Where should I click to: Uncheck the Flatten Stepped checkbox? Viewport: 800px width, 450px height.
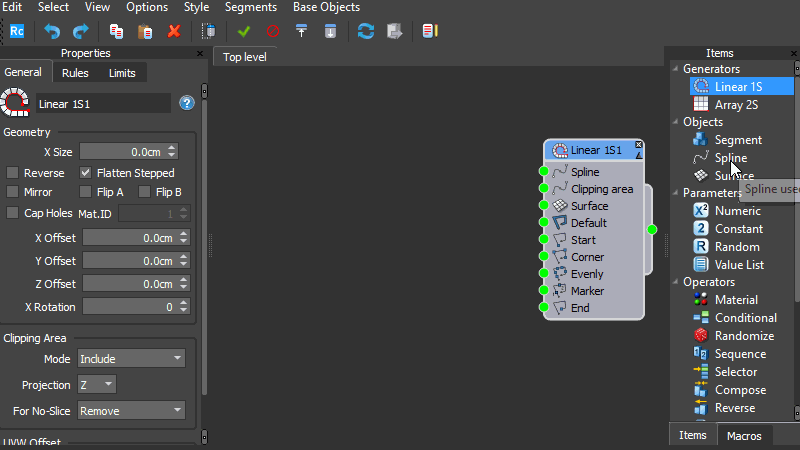coord(86,173)
